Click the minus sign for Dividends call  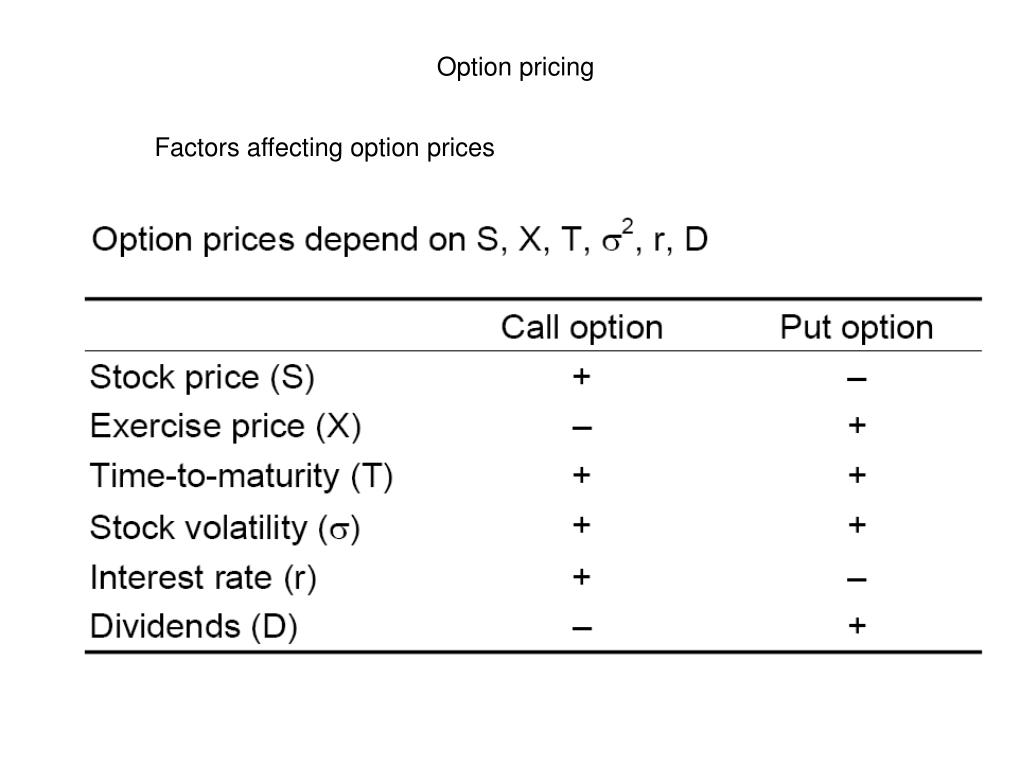(582, 629)
